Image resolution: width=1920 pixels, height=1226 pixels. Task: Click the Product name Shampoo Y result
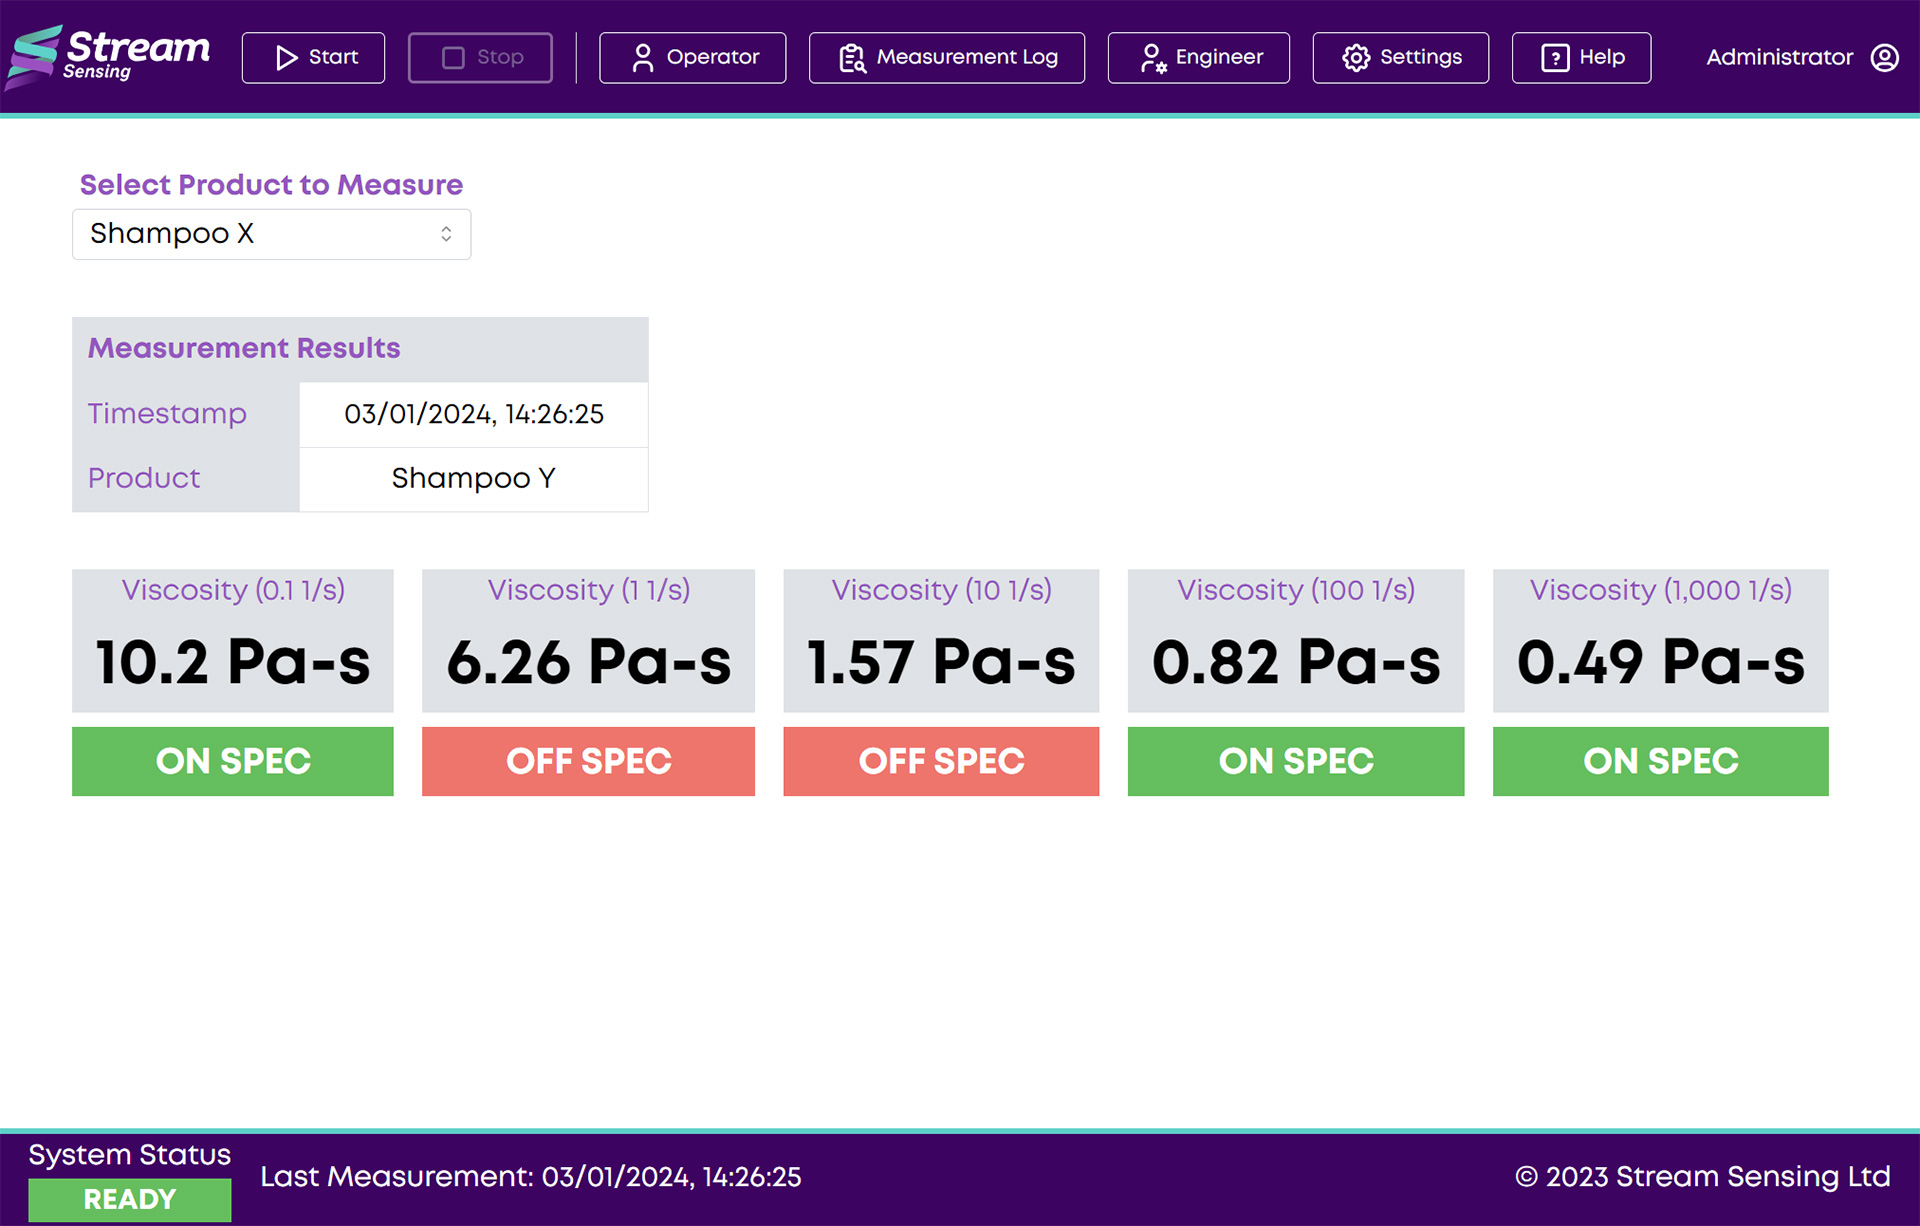[x=473, y=479]
